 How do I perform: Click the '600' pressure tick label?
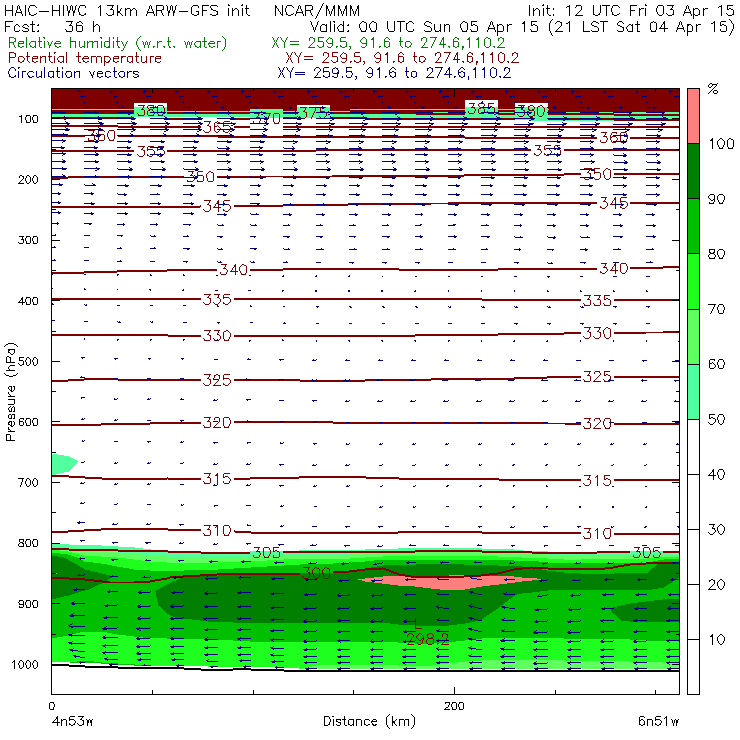tap(28, 422)
